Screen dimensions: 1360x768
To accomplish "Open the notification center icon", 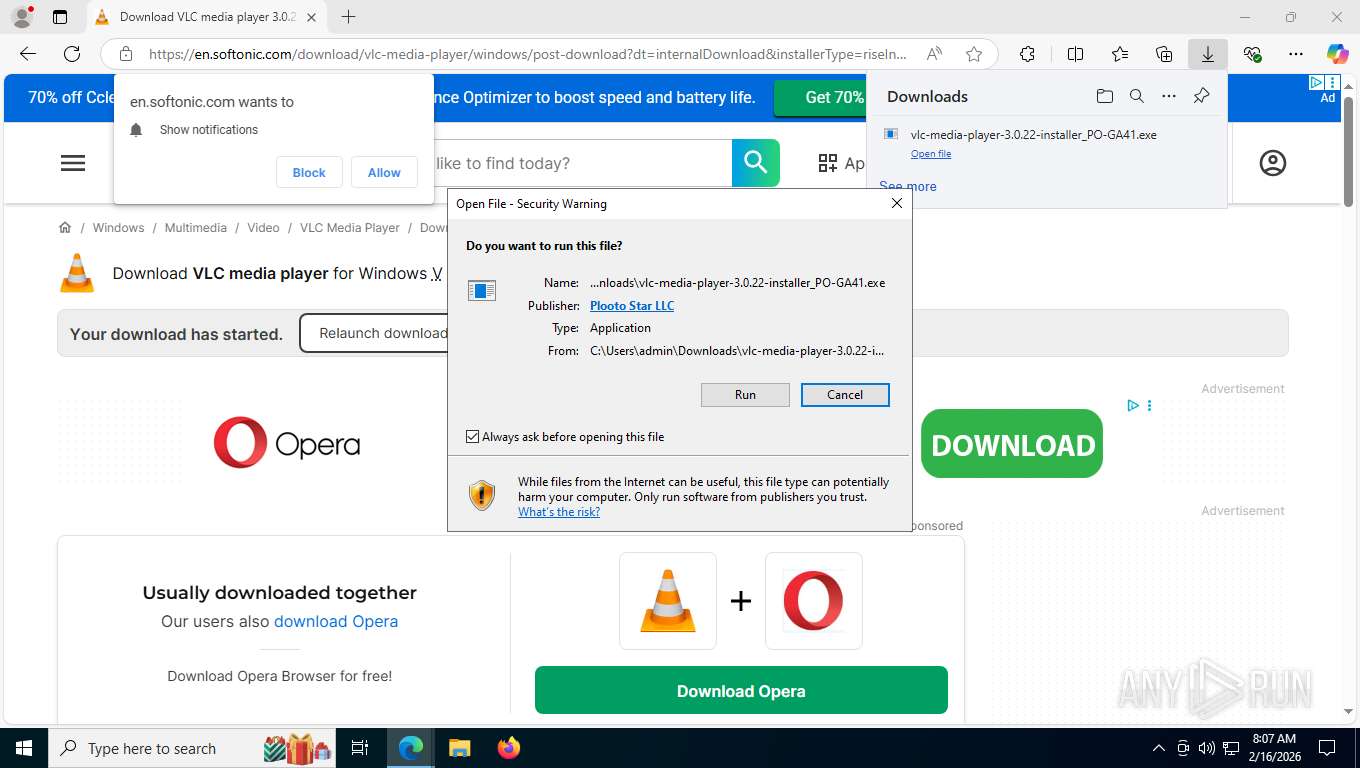I will tap(1327, 748).
